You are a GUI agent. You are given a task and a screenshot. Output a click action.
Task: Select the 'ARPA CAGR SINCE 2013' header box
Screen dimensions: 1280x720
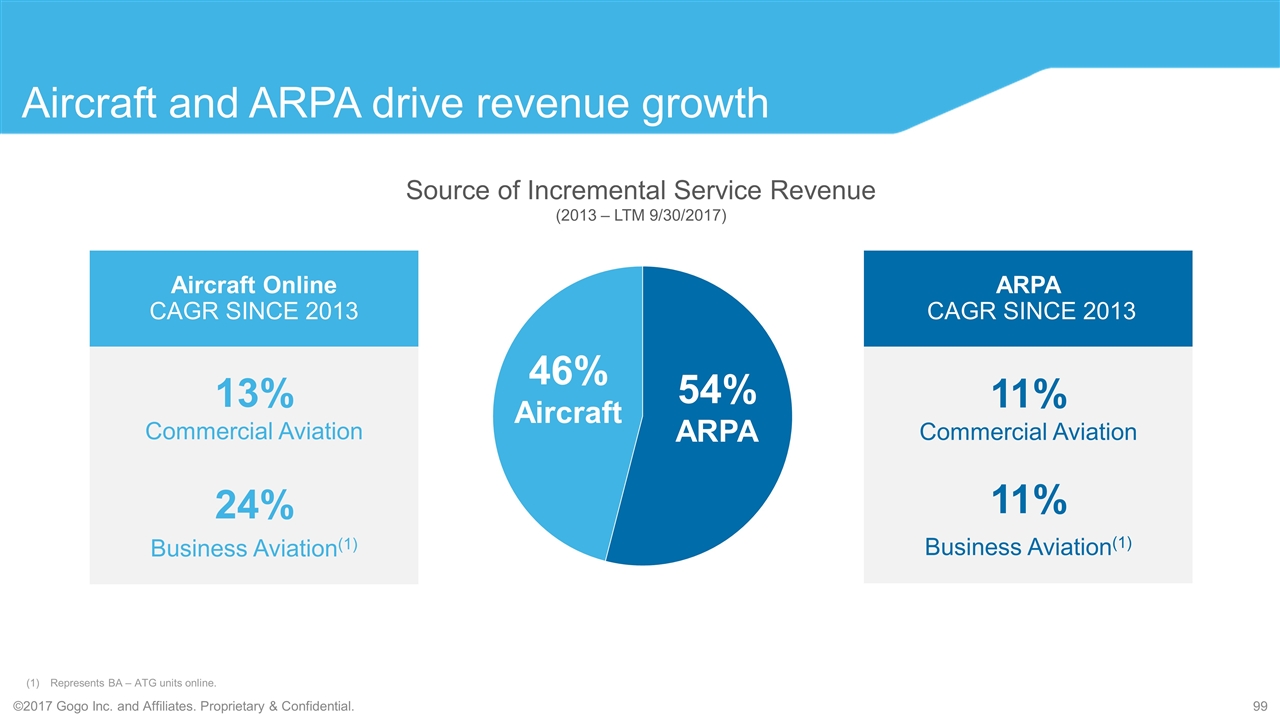pos(1028,298)
